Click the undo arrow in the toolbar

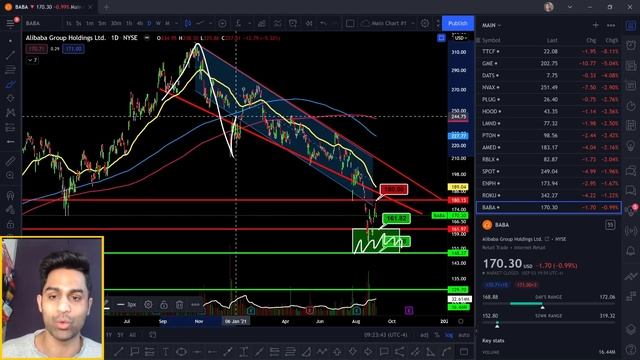(323, 23)
